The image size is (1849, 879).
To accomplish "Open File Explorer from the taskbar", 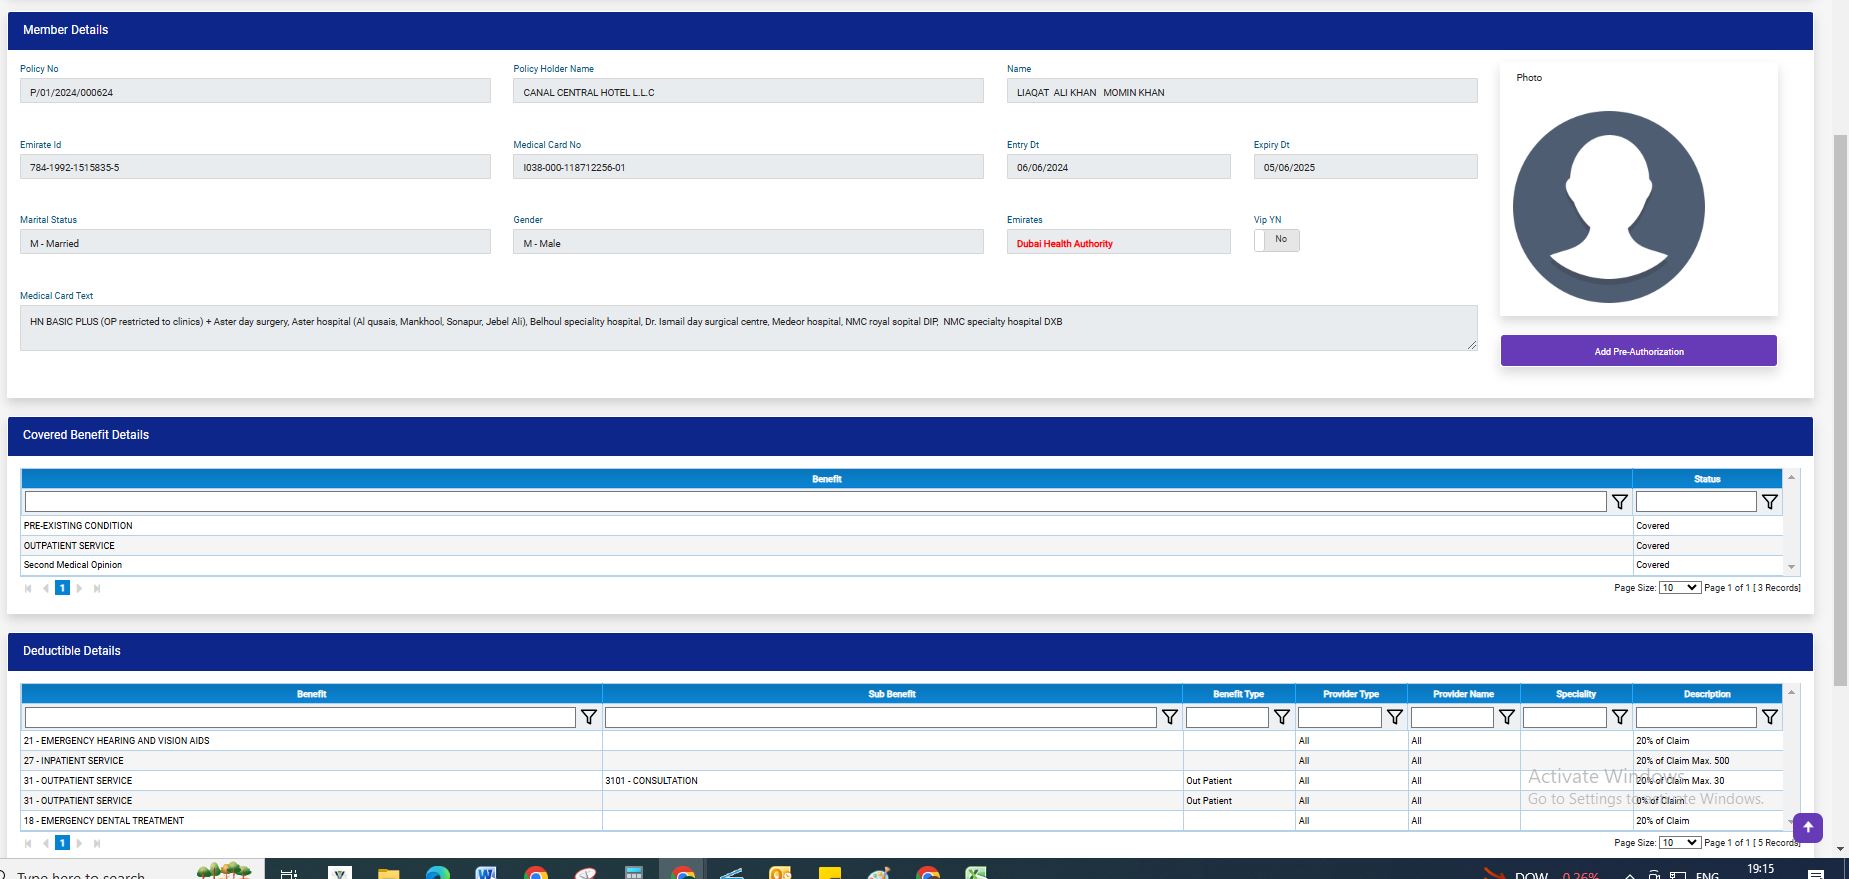I will tap(388, 873).
